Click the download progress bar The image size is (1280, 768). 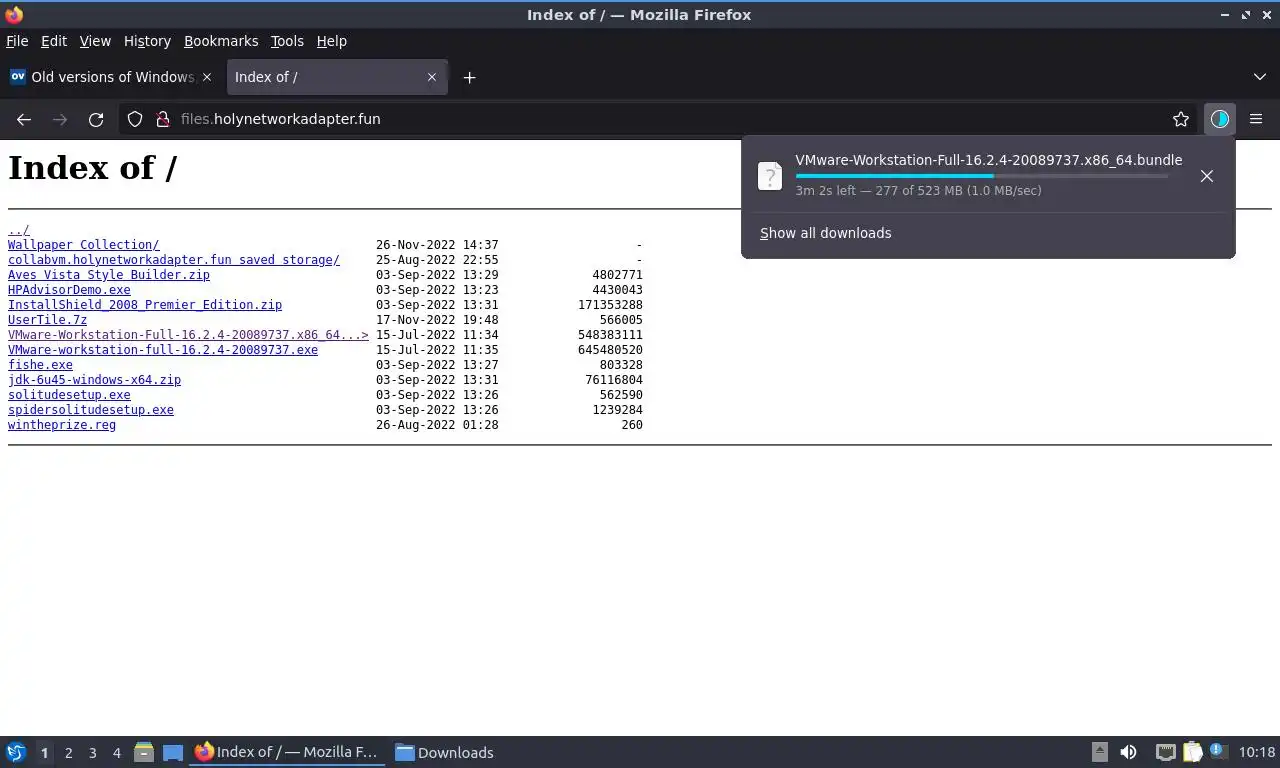tap(981, 176)
